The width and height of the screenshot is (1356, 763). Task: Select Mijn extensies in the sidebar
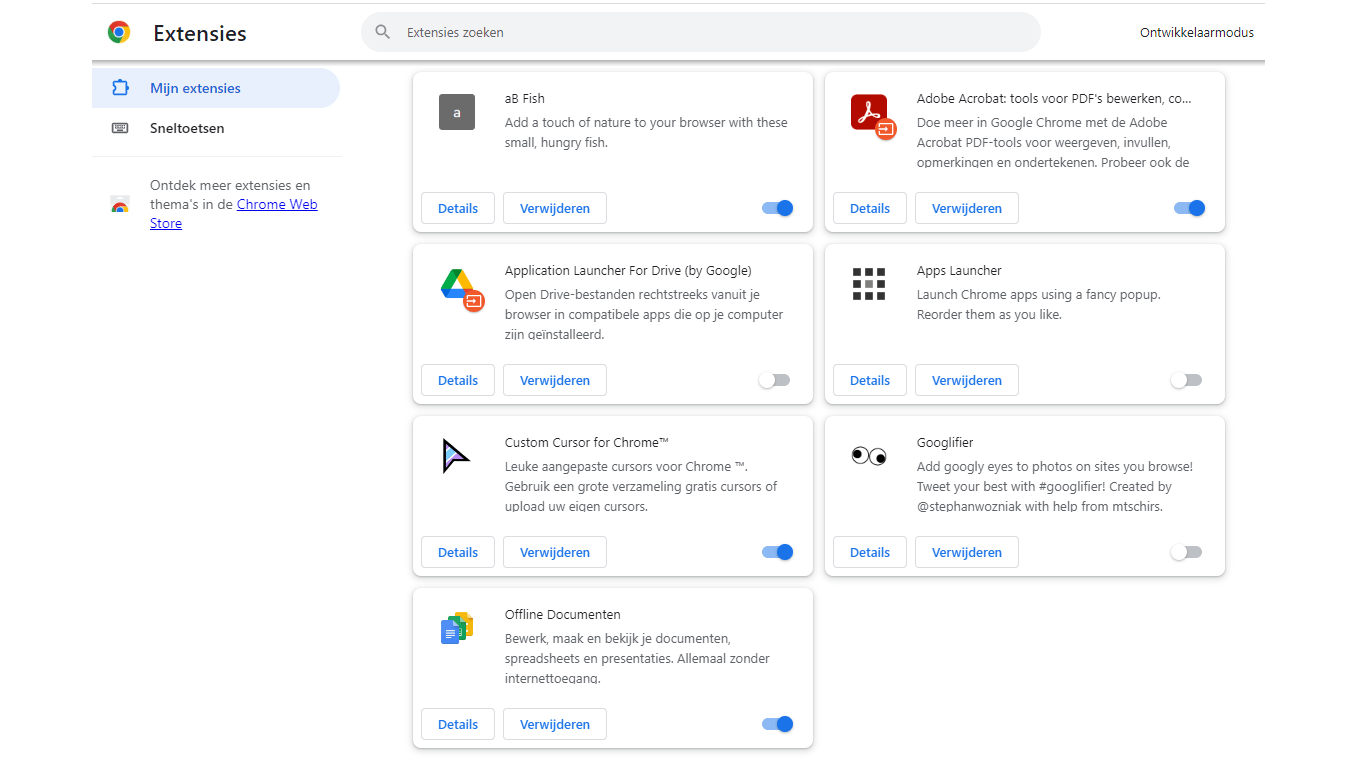click(195, 88)
